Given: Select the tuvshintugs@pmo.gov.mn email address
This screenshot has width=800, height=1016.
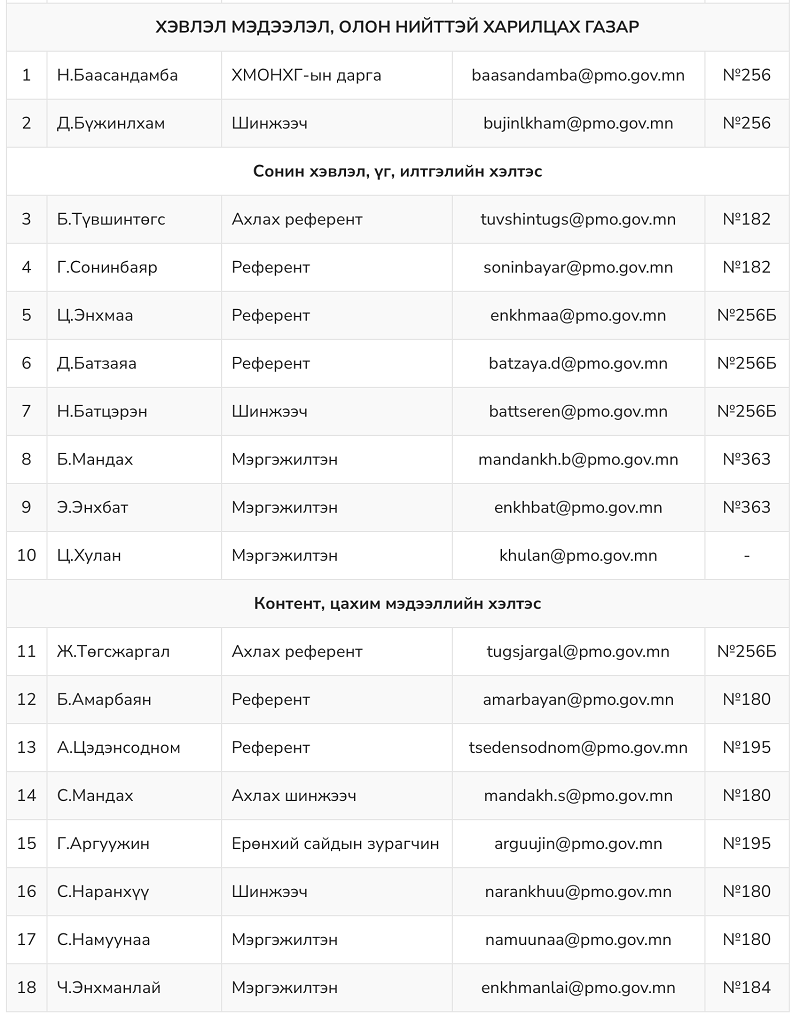Looking at the screenshot, I should (x=578, y=219).
